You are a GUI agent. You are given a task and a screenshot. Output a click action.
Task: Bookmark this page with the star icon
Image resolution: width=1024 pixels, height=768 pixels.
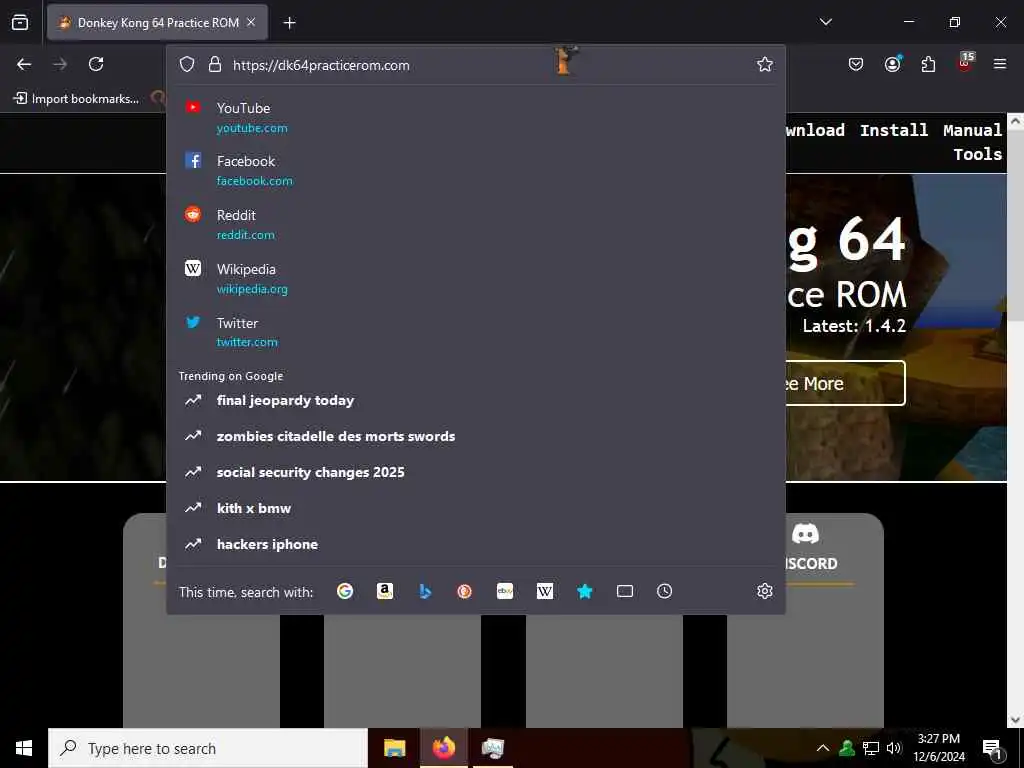[765, 64]
